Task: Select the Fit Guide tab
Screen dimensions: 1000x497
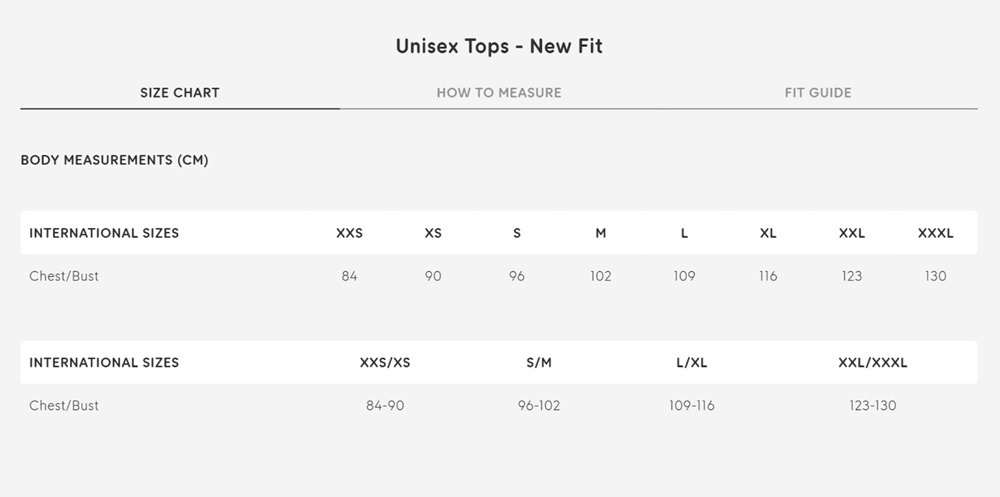Action: (x=818, y=93)
